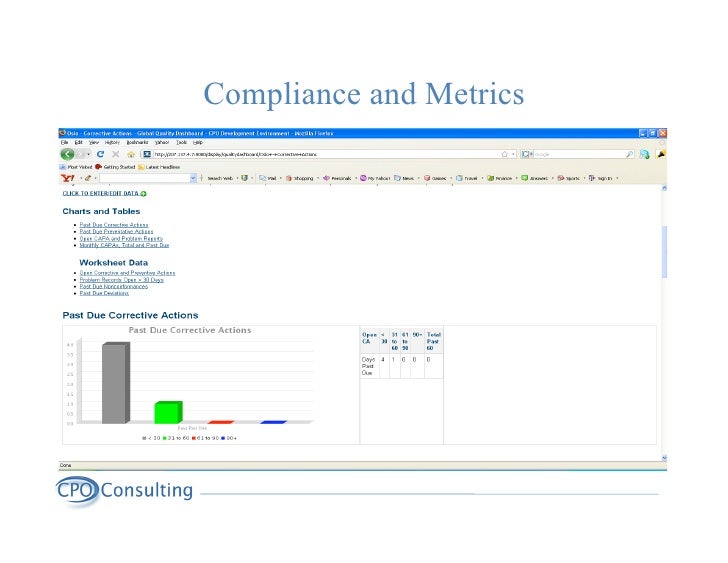Open Finance on the Yahoo toolbar
This screenshot has width=728, height=563.
[500, 178]
